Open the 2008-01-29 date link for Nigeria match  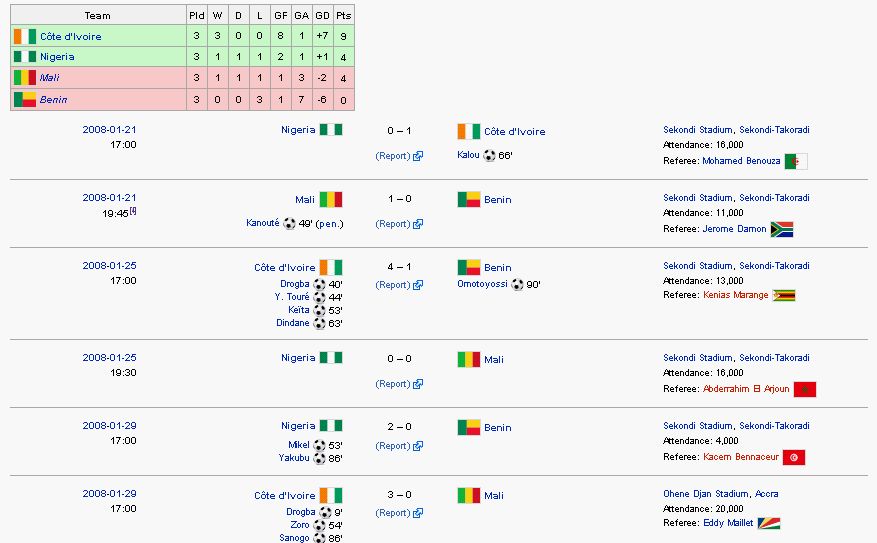coord(109,426)
